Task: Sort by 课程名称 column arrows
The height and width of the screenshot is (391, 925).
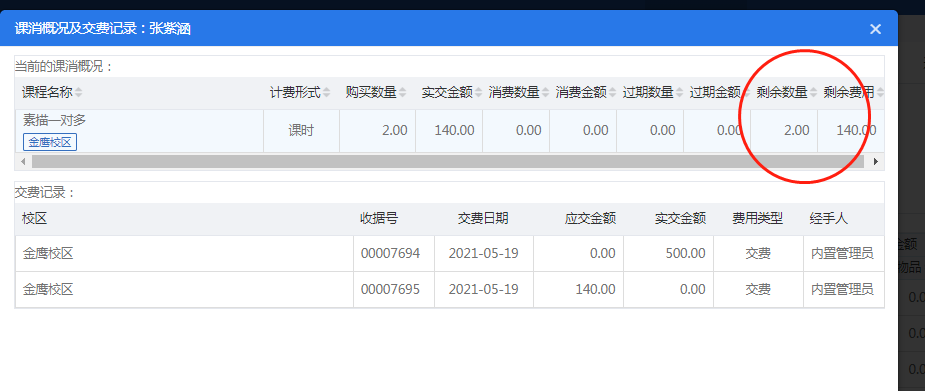Action: 78,93
